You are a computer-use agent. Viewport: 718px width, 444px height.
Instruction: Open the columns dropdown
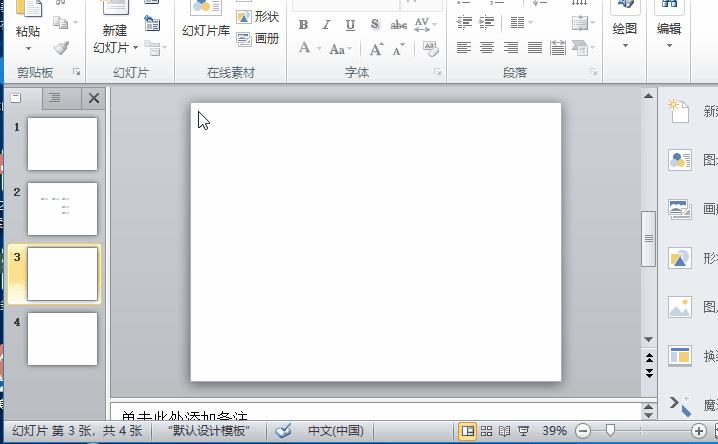tap(522, 22)
